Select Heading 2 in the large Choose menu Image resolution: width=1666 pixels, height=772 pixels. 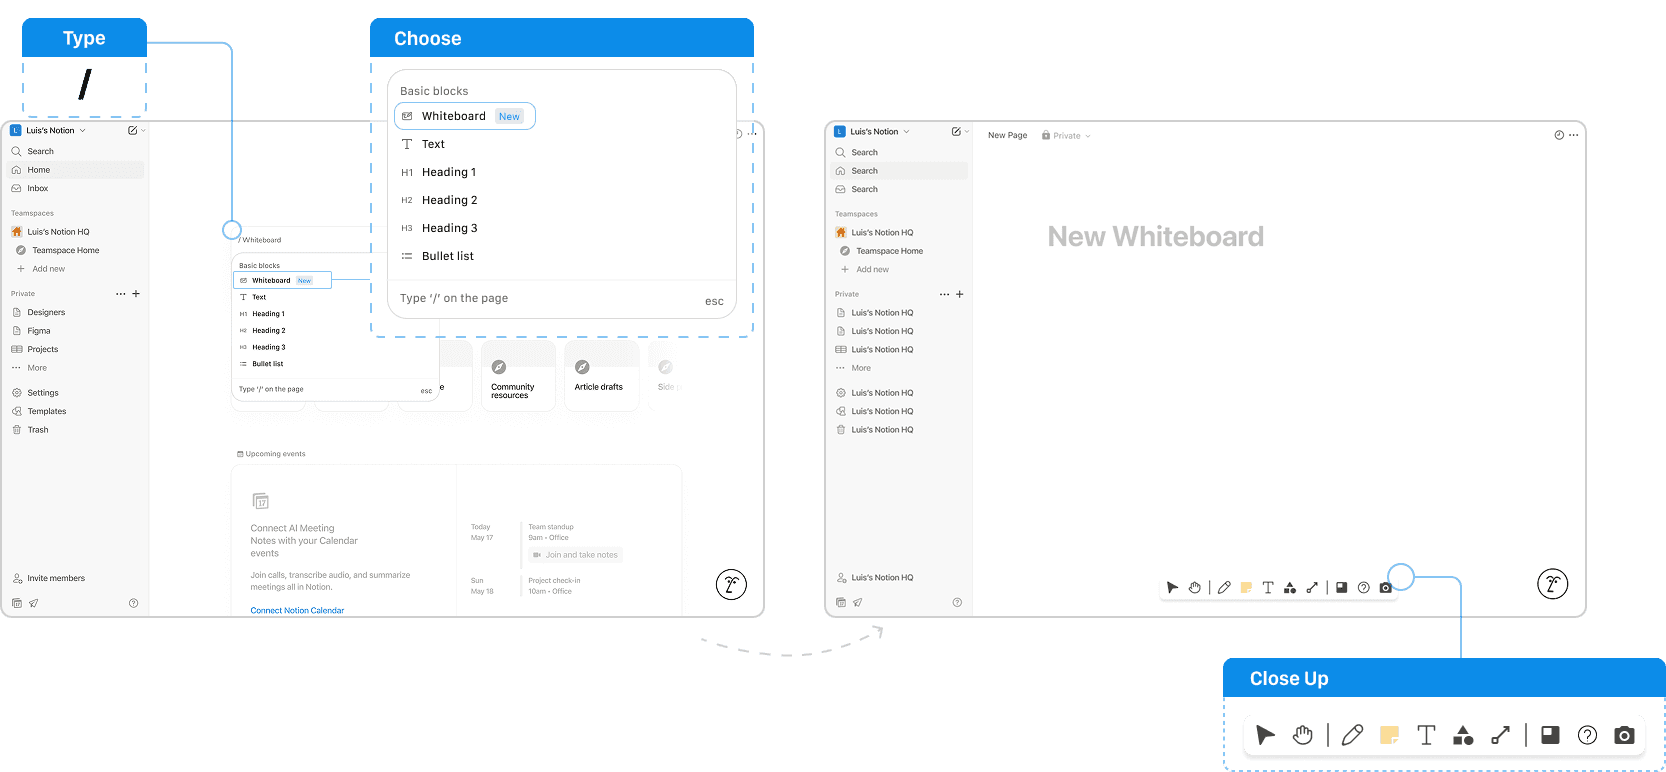click(x=449, y=200)
